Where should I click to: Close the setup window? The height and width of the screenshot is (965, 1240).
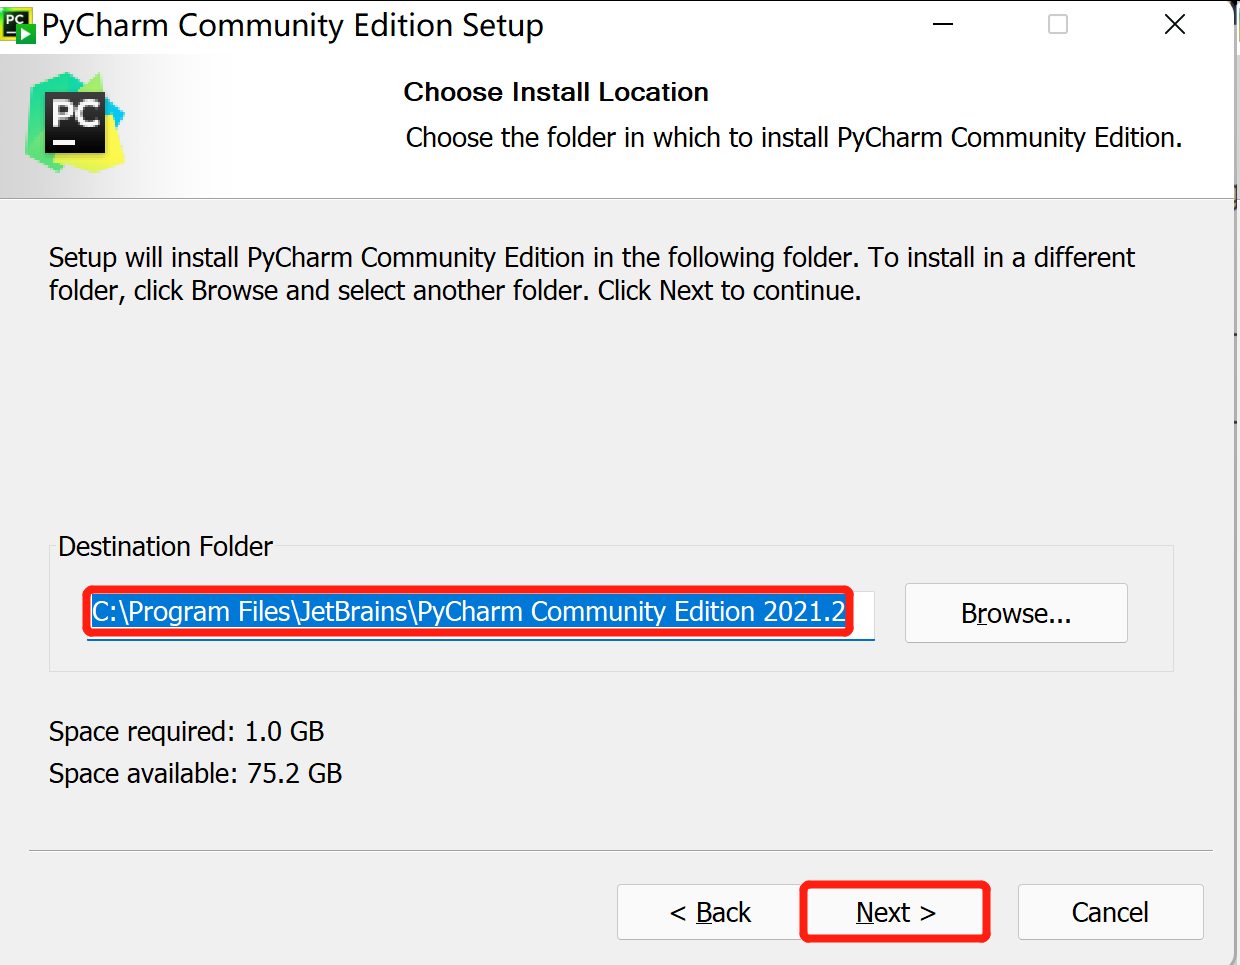(x=1175, y=24)
